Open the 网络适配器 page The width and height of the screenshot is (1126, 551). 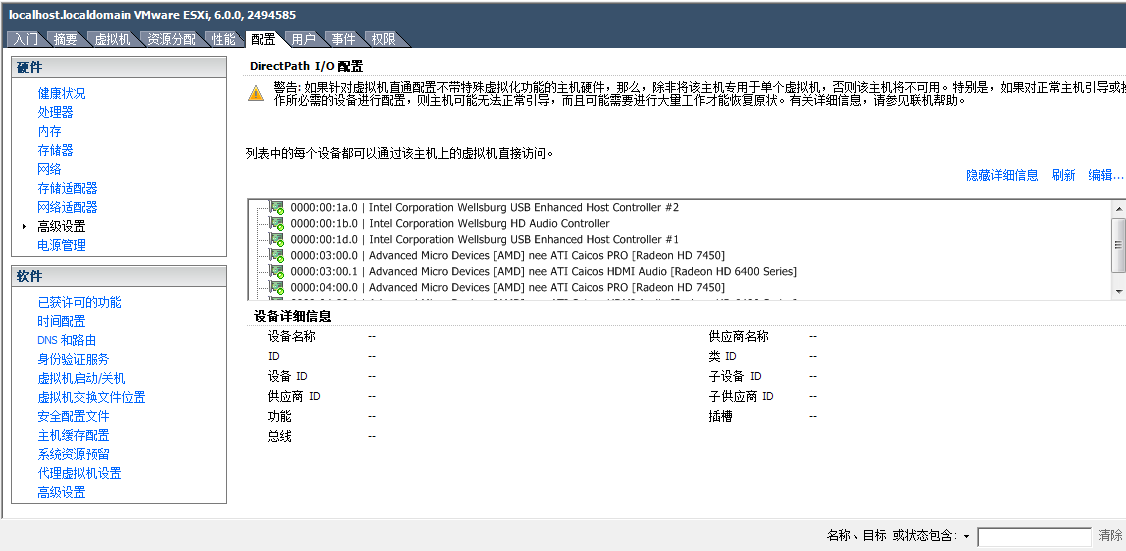[68, 207]
